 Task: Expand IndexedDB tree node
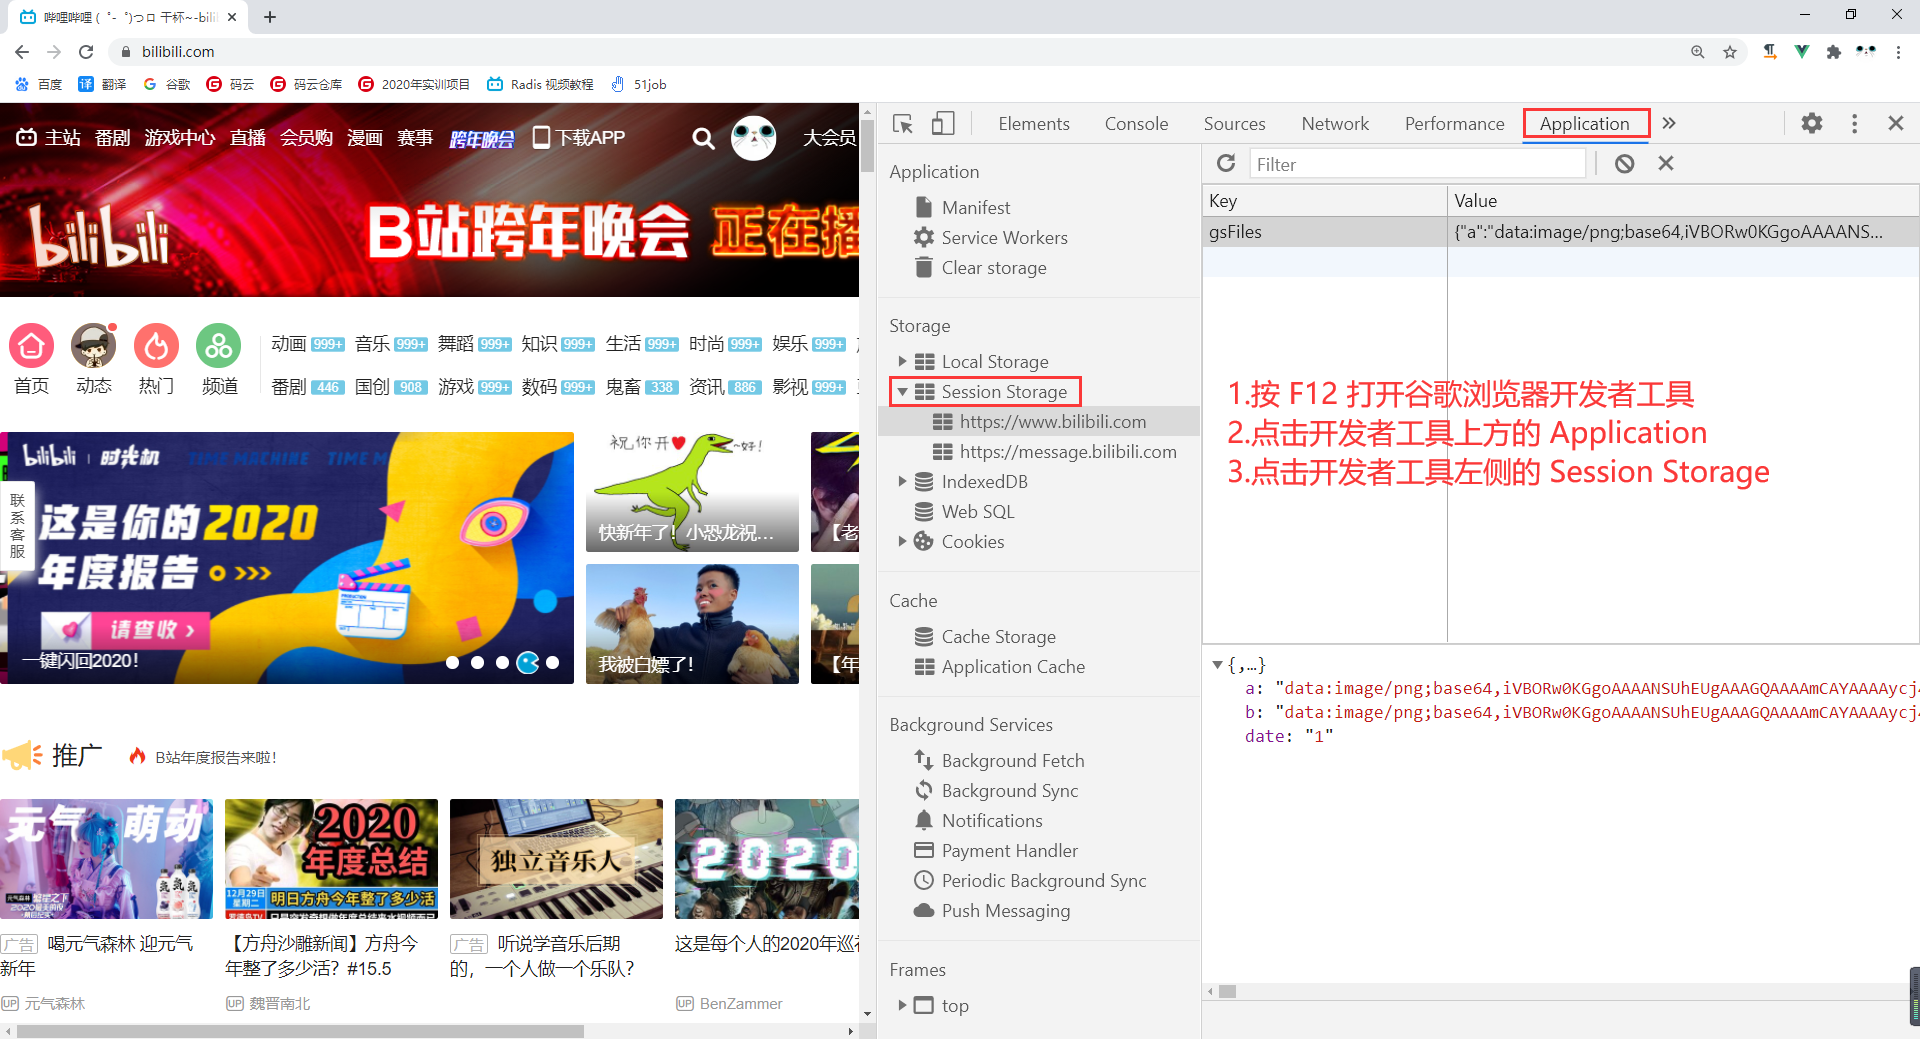[902, 481]
